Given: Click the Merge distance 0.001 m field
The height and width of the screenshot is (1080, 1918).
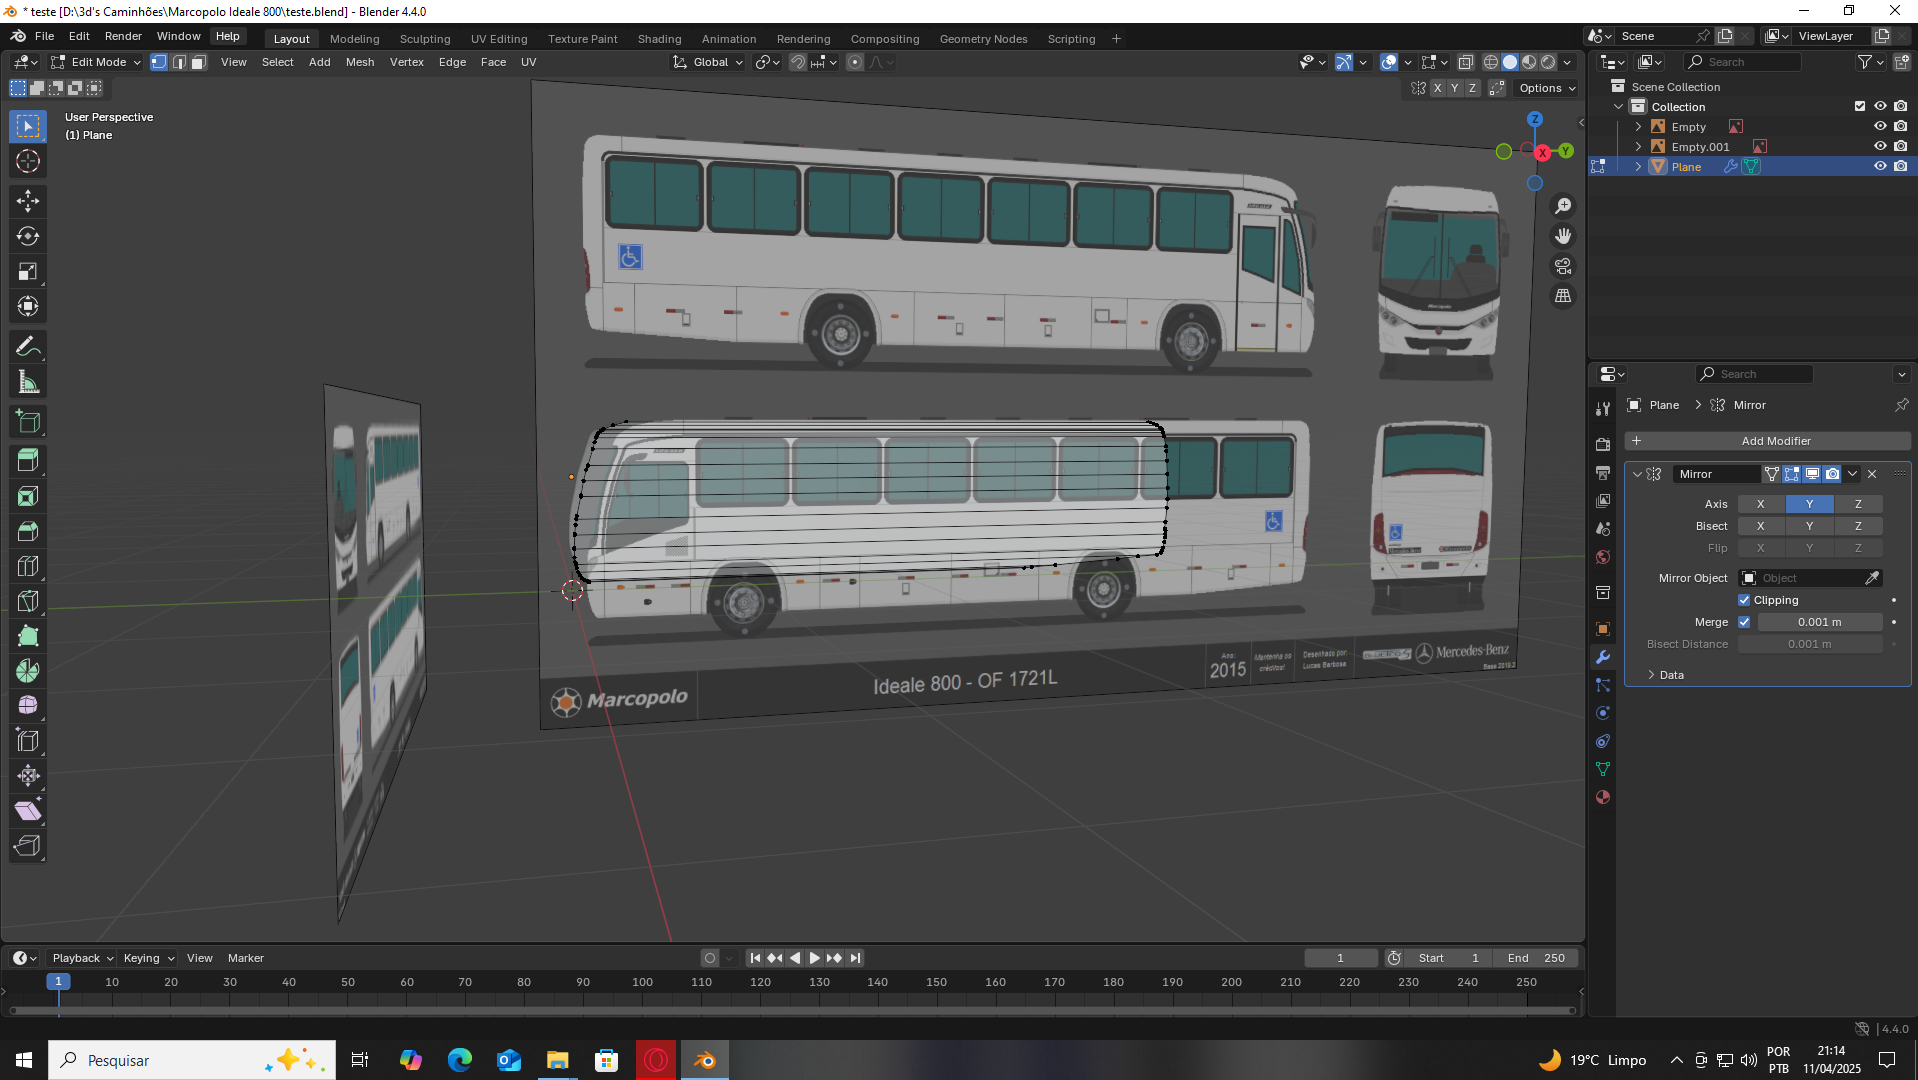Looking at the screenshot, I should 1820,622.
